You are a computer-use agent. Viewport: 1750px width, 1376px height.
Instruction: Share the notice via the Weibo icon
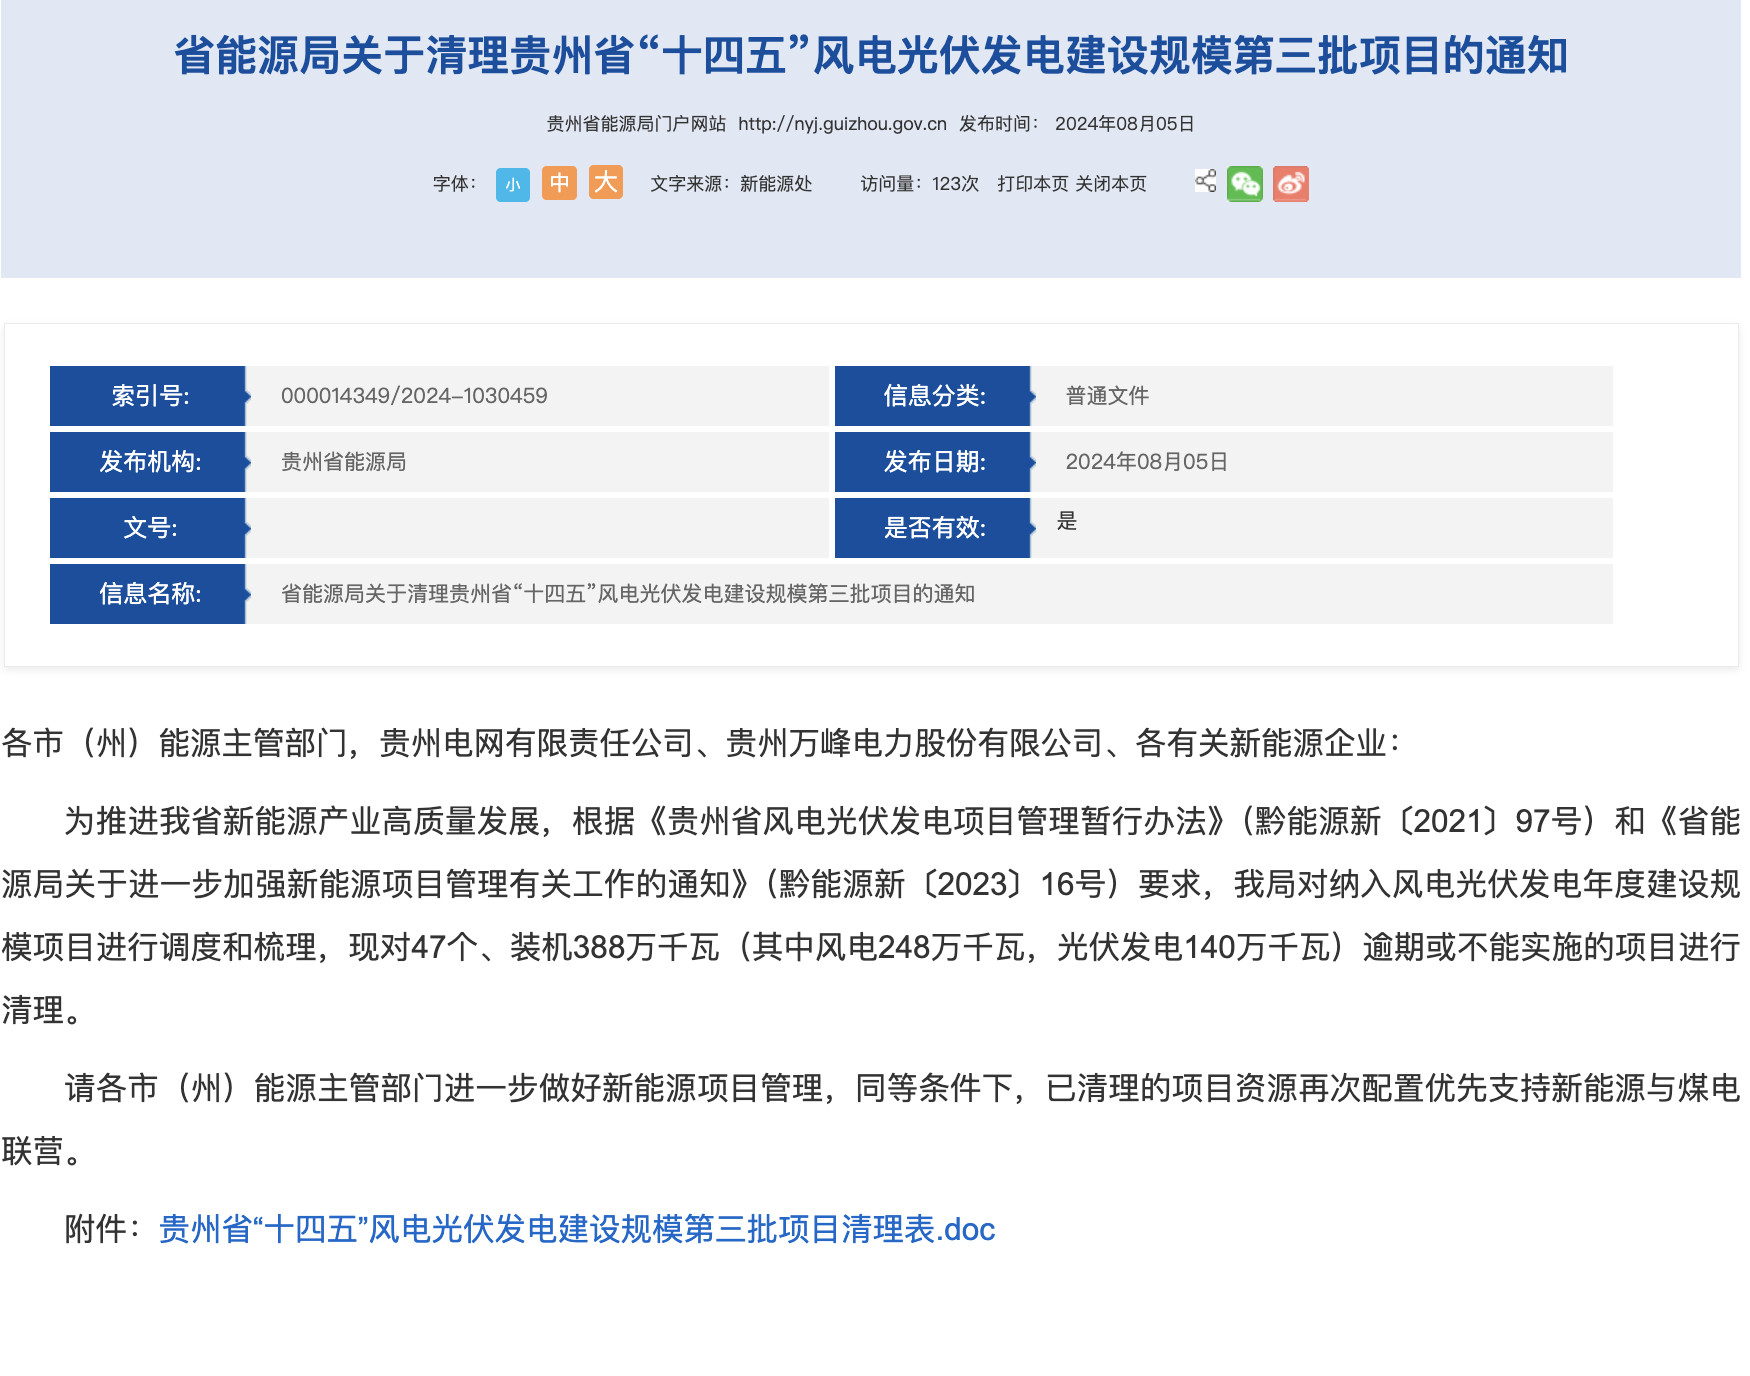tap(1290, 184)
